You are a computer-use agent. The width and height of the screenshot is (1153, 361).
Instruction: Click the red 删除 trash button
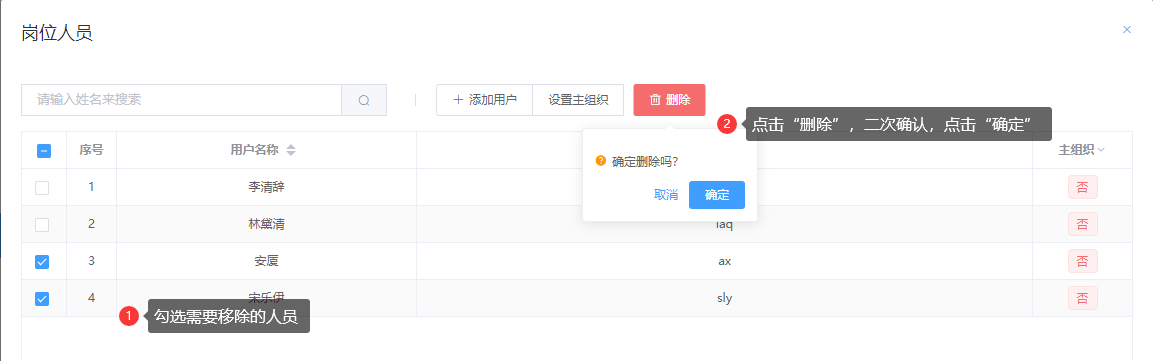[x=669, y=100]
